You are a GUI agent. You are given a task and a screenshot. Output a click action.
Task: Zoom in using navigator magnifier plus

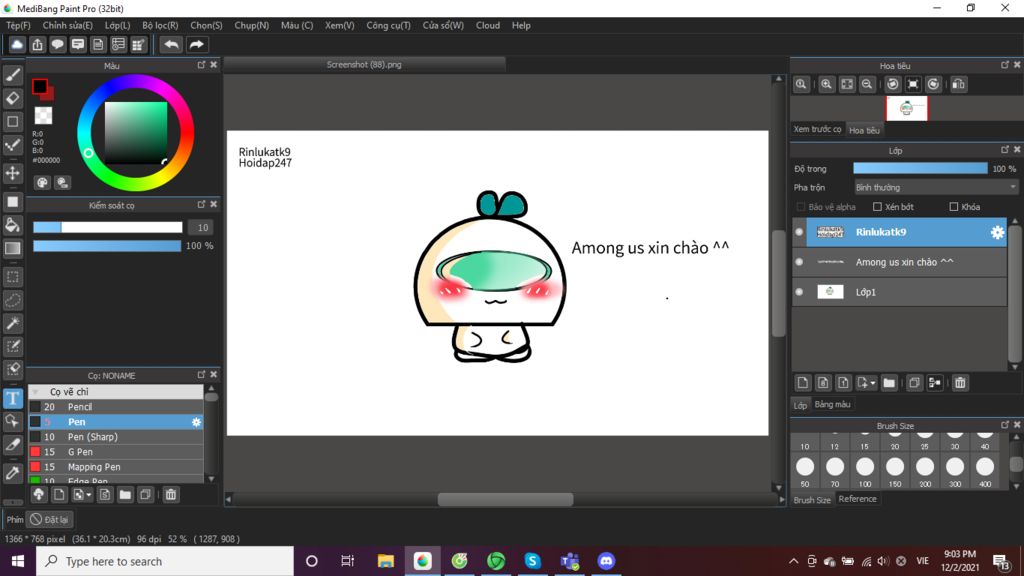pos(826,84)
